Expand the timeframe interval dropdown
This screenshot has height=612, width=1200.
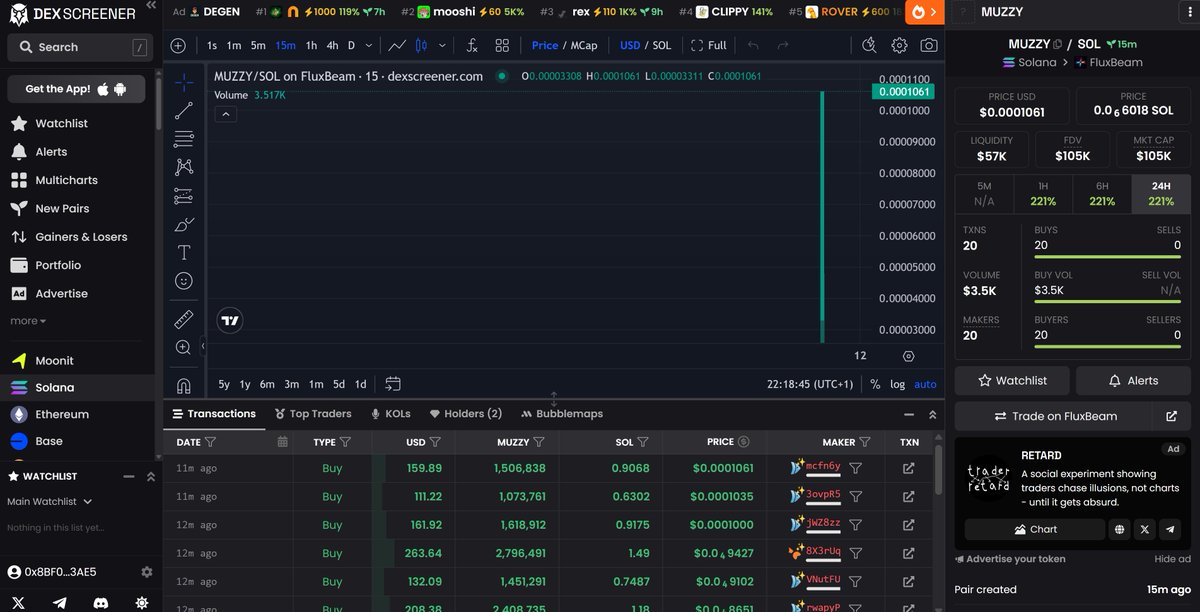tap(369, 45)
